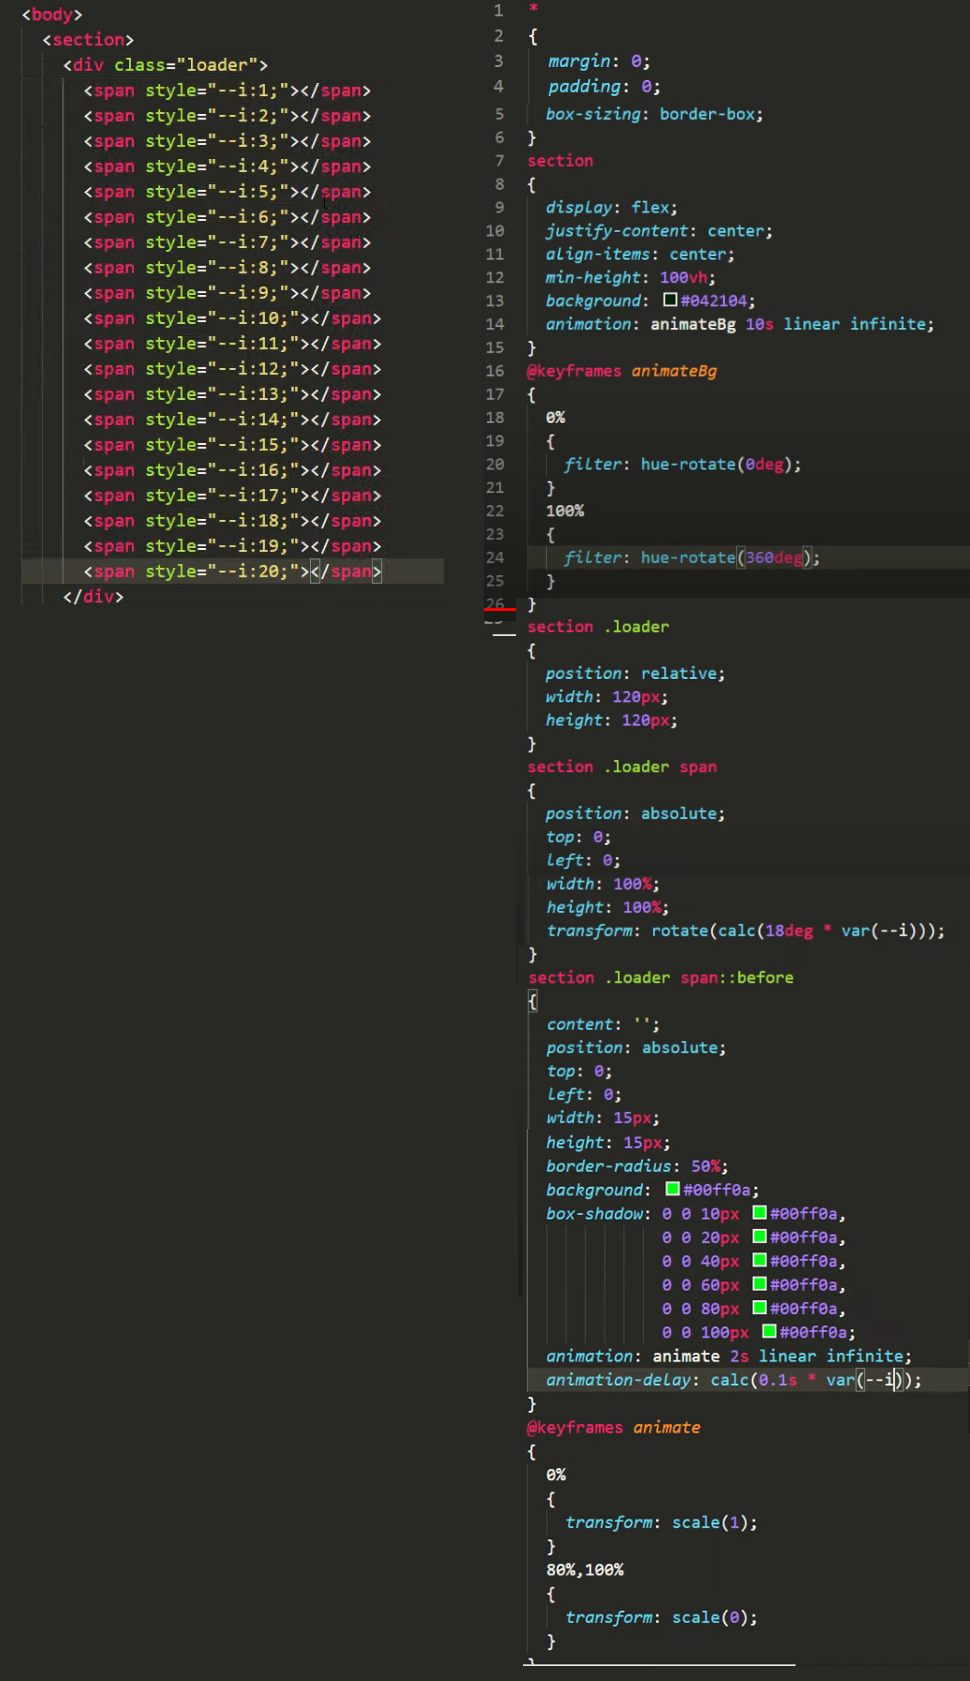Click the span with style --i:17
This screenshot has height=1681, width=970.
pos(232,496)
